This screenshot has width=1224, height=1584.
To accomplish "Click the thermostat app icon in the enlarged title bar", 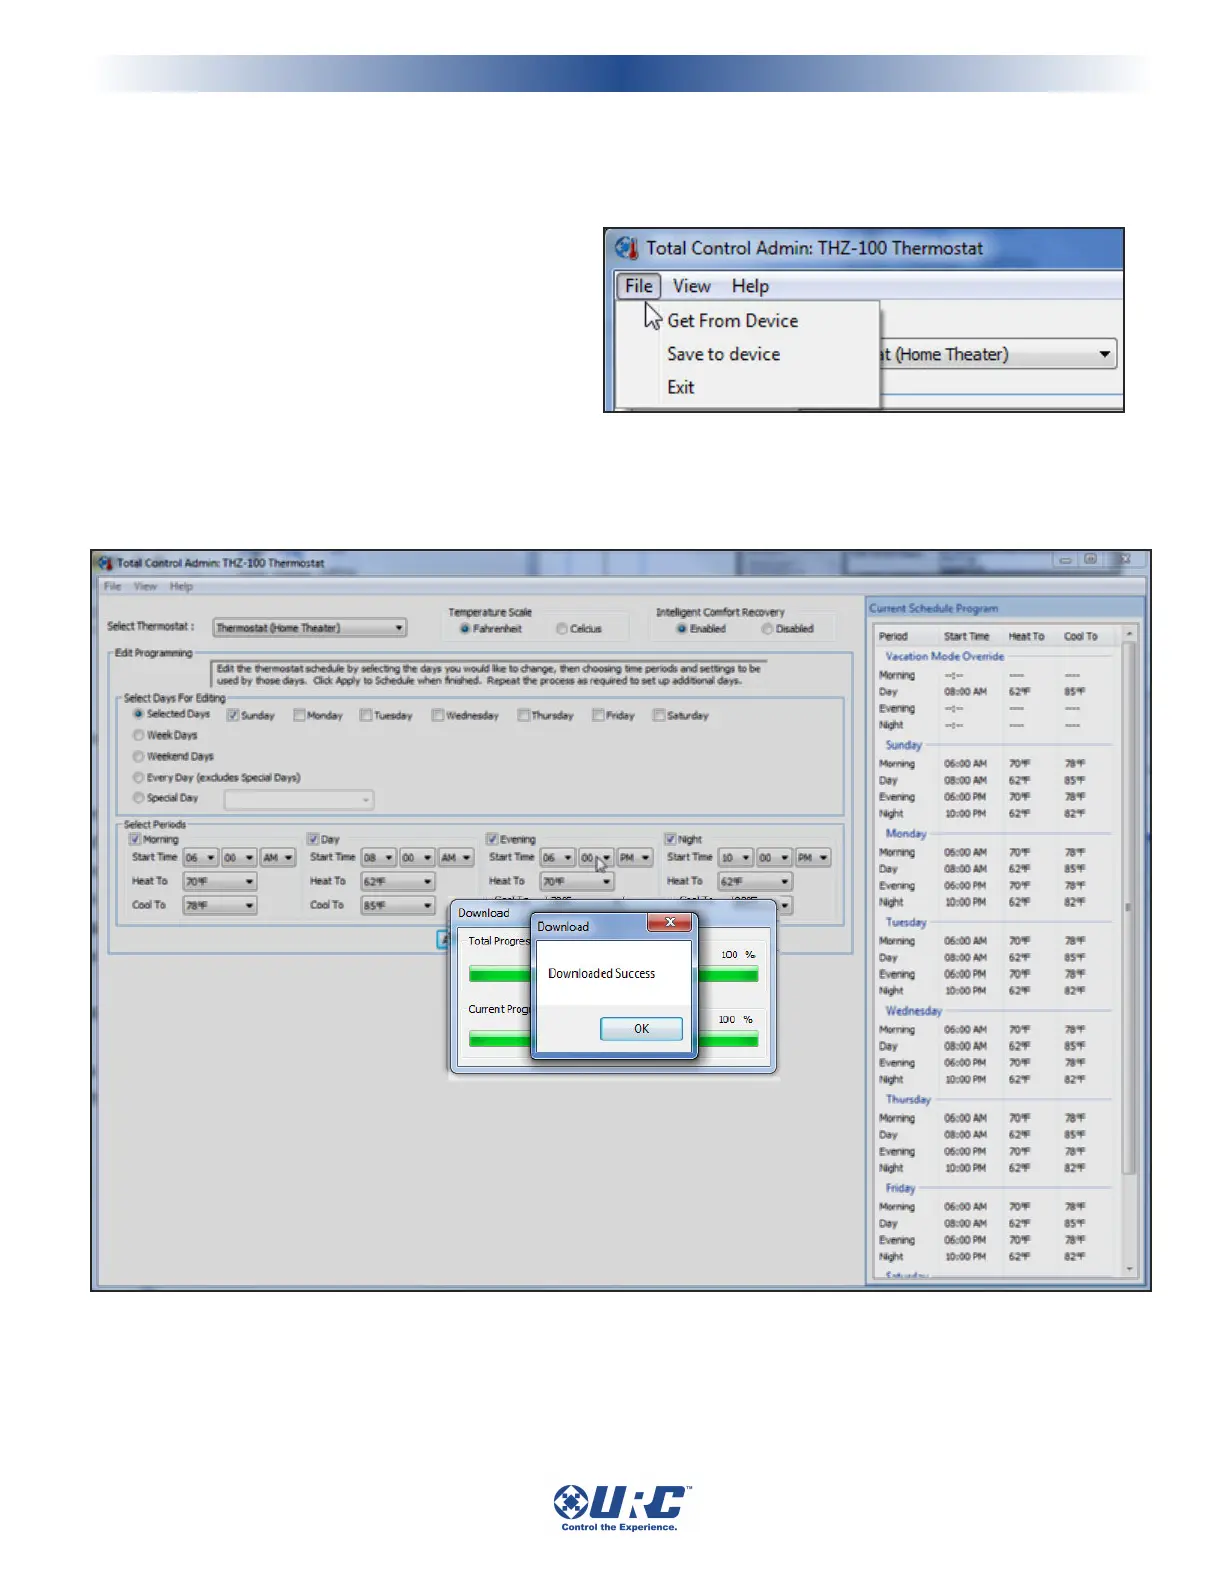I will 627,247.
